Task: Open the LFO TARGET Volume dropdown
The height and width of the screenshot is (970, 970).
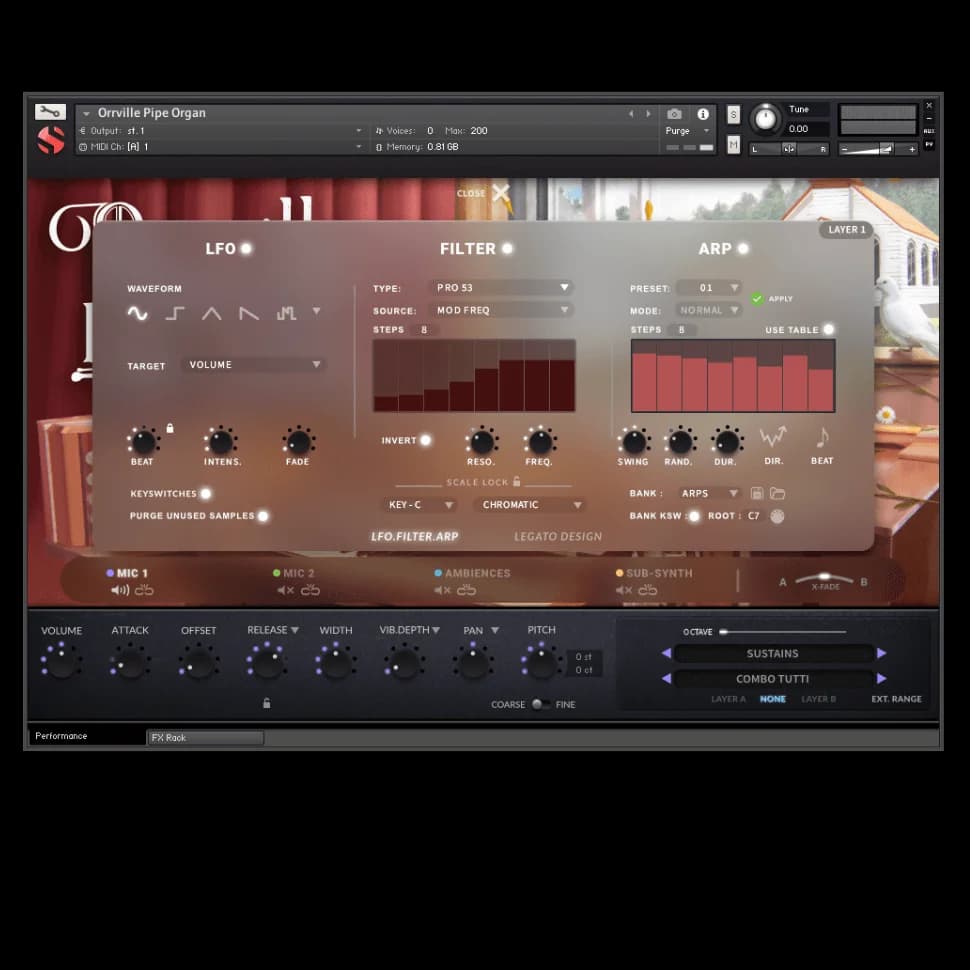Action: click(x=254, y=365)
